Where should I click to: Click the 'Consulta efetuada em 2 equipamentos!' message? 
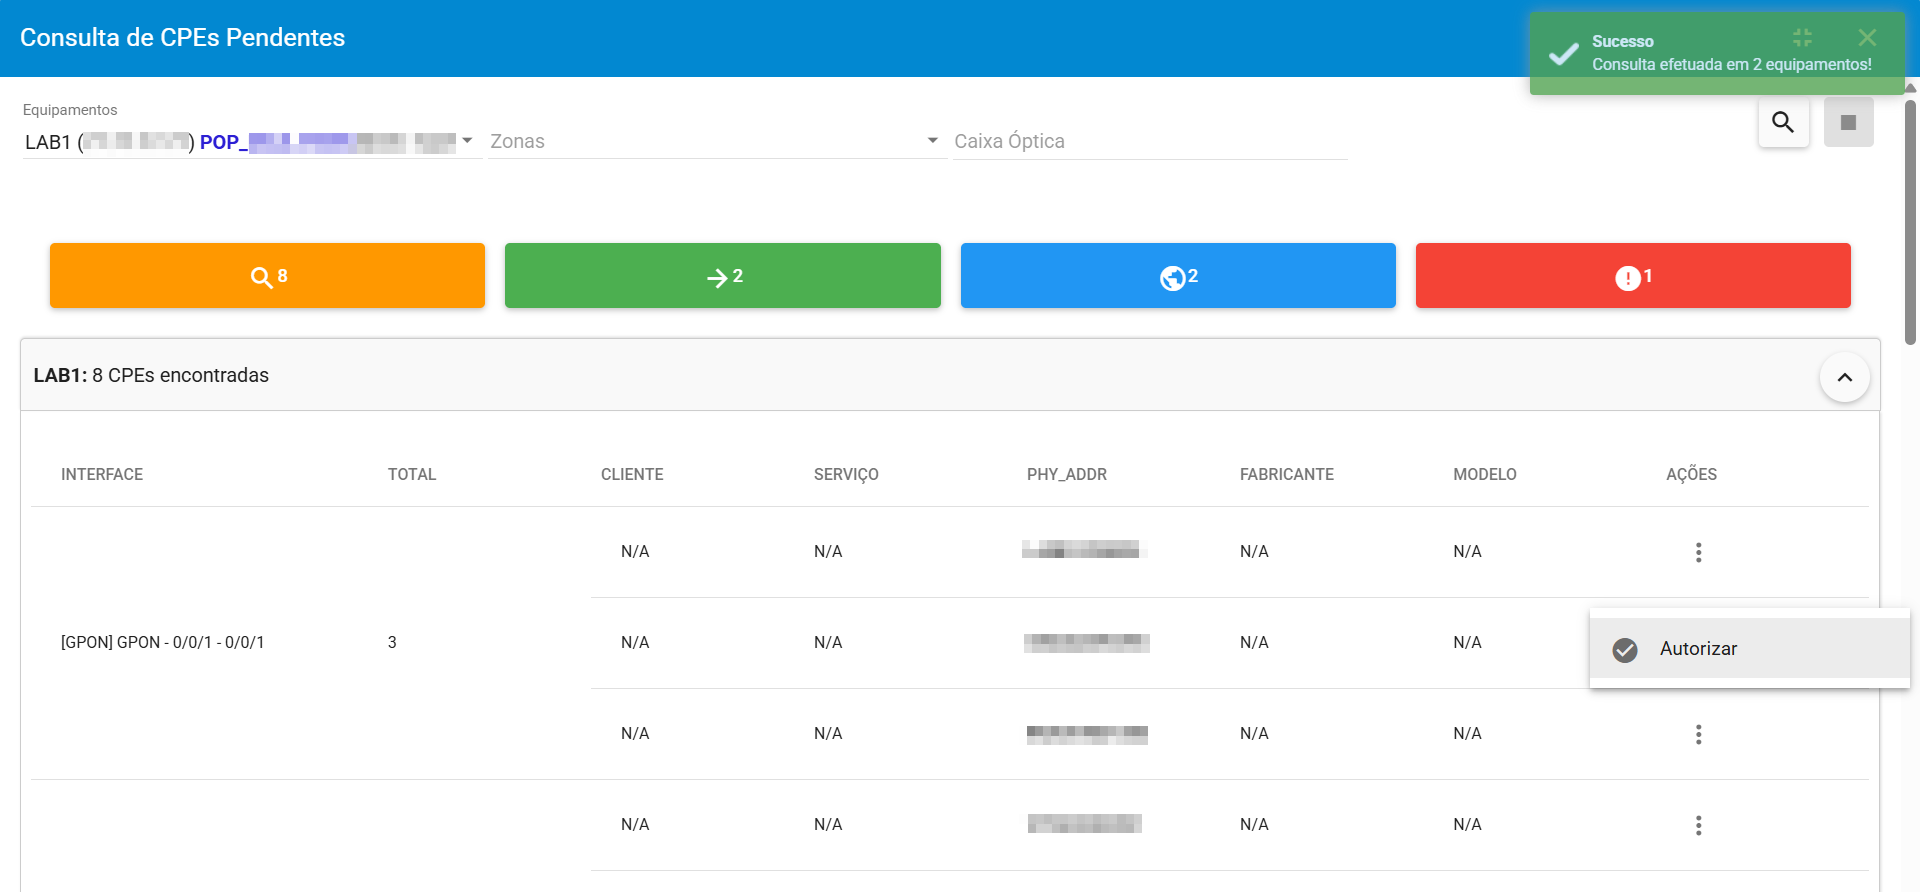(x=1732, y=64)
